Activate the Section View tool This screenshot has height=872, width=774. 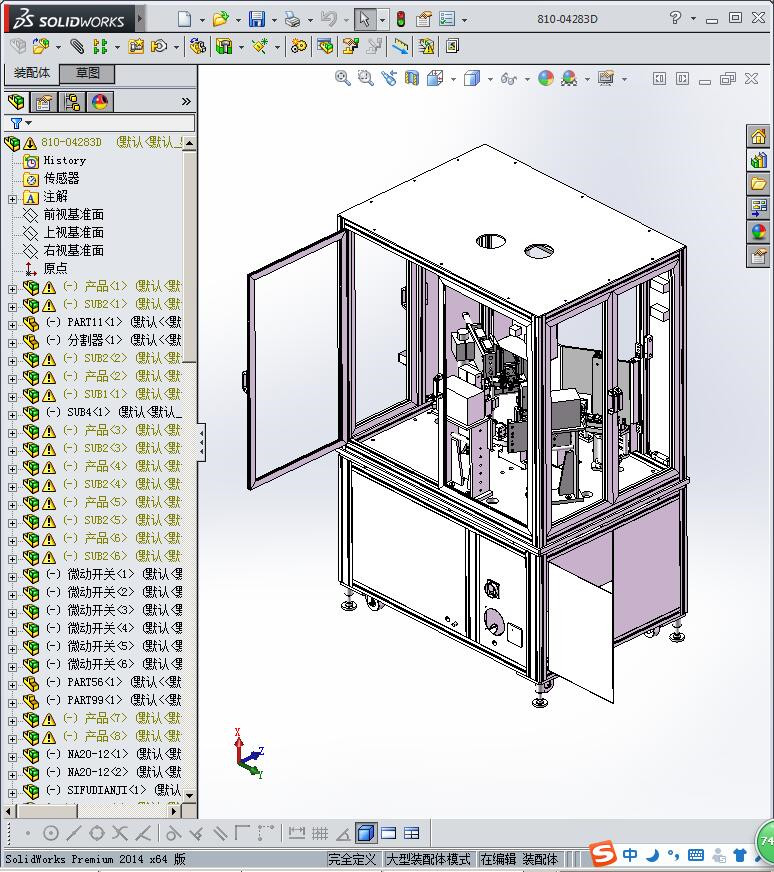pos(412,78)
